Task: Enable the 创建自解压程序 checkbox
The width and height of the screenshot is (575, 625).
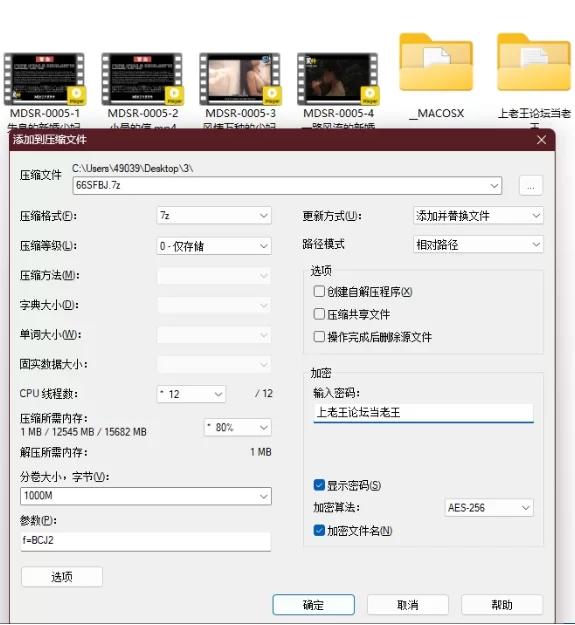Action: (319, 291)
